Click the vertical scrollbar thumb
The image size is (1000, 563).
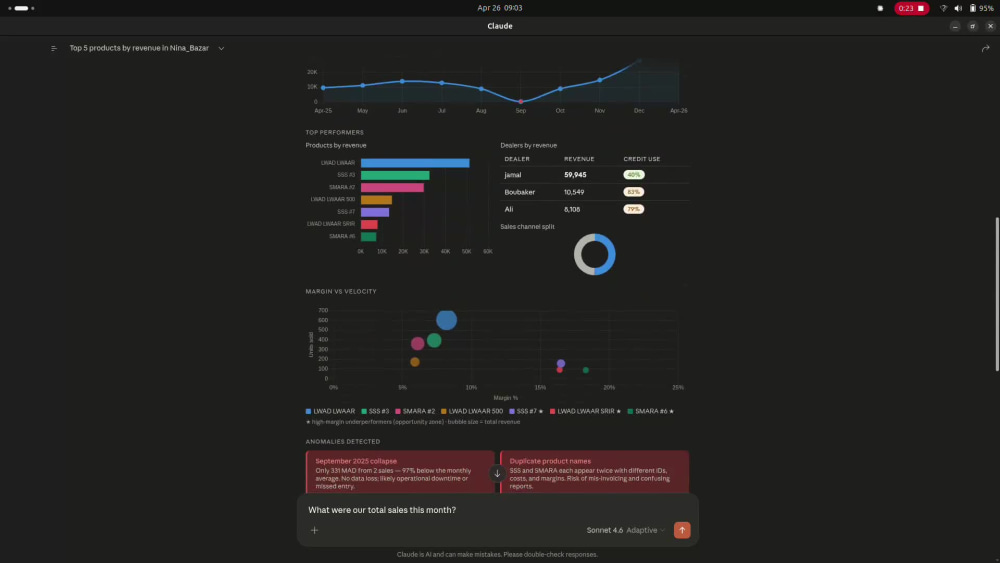[997, 294]
